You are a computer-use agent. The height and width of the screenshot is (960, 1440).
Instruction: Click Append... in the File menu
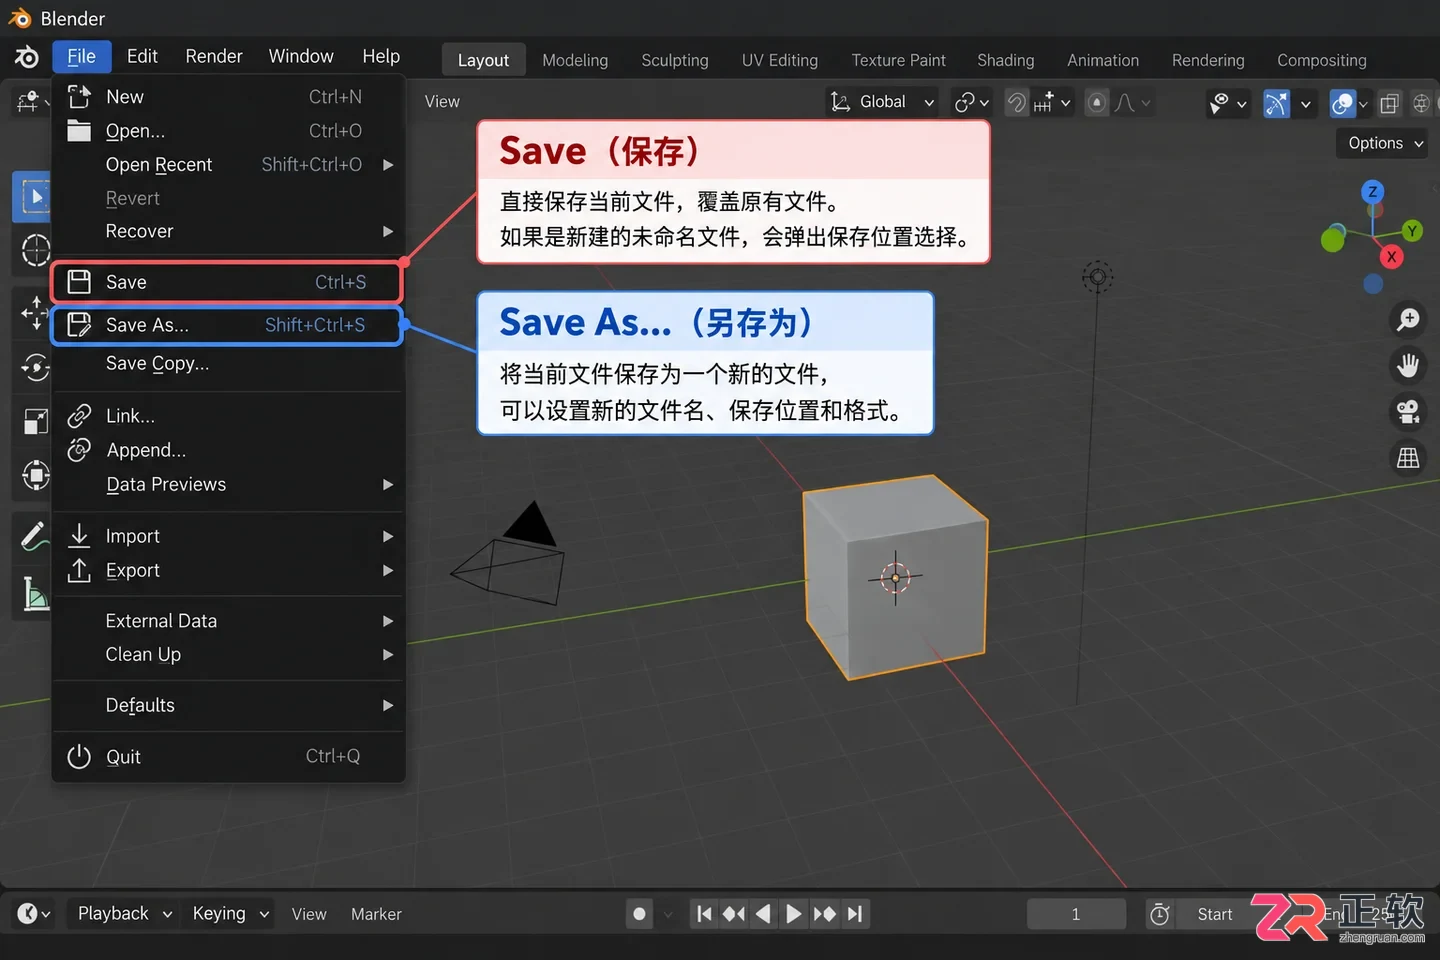[x=229, y=450]
